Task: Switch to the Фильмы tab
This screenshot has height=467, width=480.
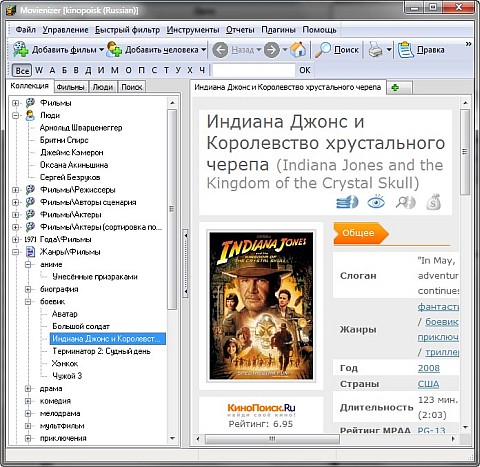Action: (x=70, y=87)
